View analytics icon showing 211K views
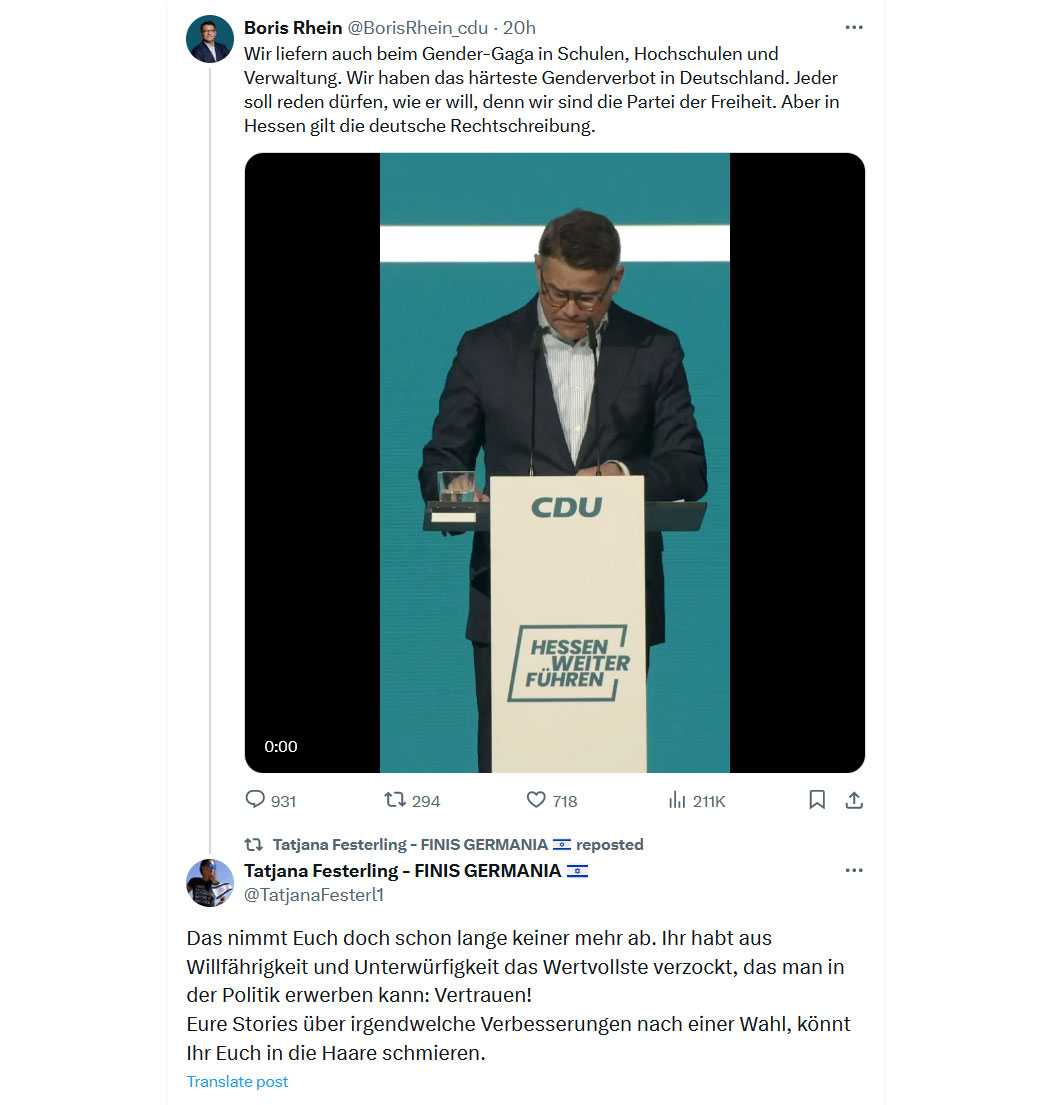The image size is (1050, 1105). click(x=677, y=800)
